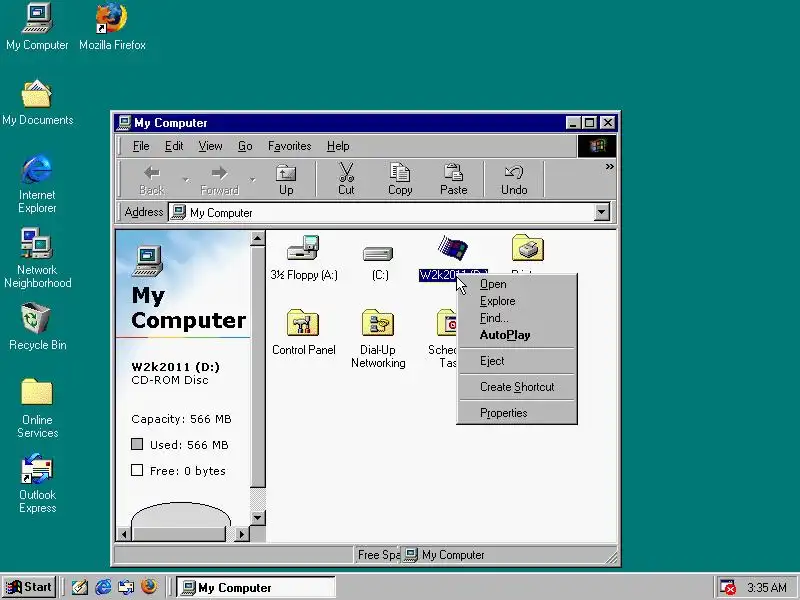Click the system tray error icon
Viewport: 800px width, 600px height.
click(727, 587)
